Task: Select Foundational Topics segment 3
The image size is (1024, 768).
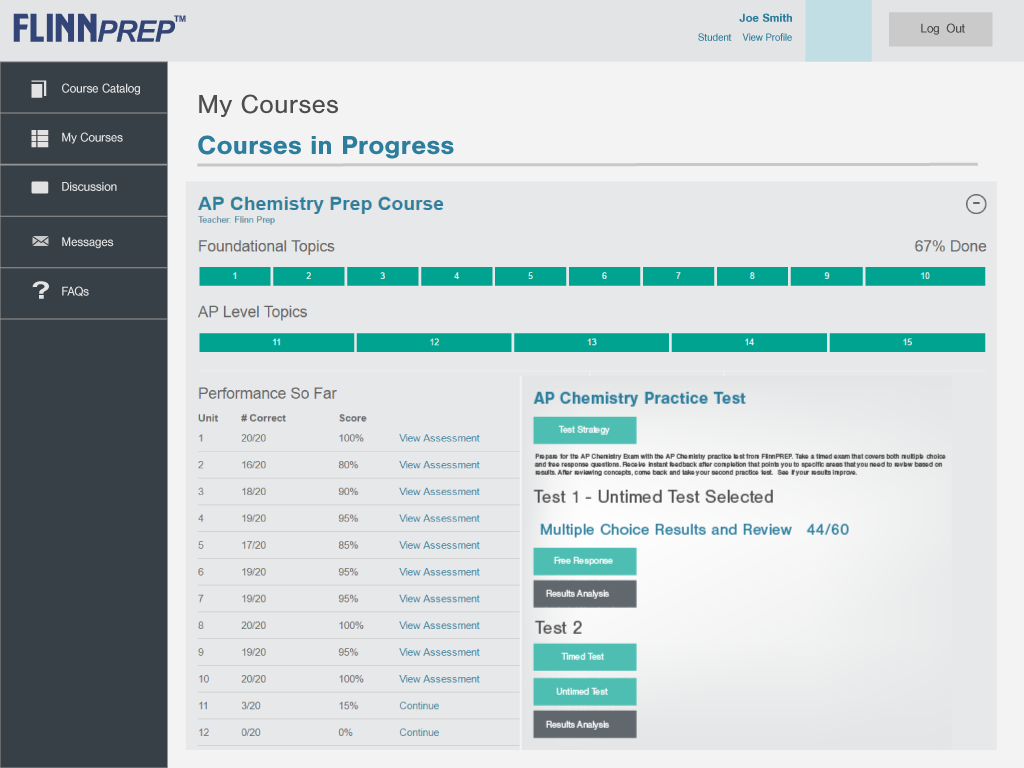Action: click(x=382, y=276)
